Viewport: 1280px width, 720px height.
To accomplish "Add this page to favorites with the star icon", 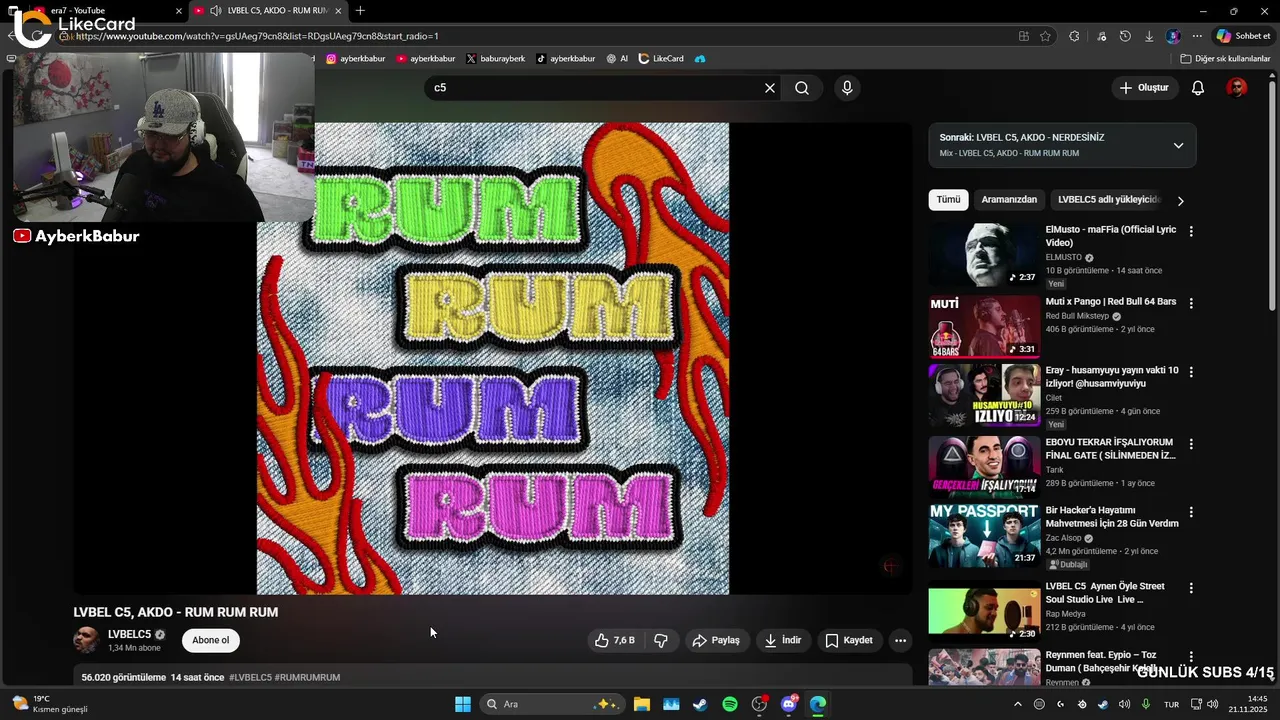I will [1045, 36].
